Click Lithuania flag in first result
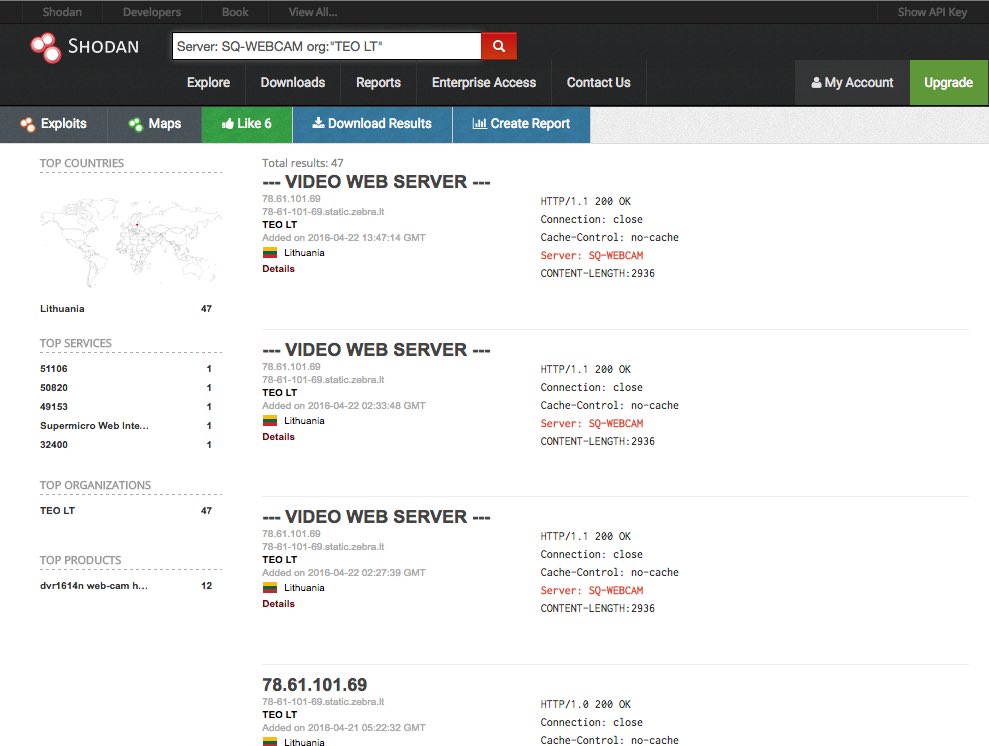Image resolution: width=989 pixels, height=746 pixels. 270,252
